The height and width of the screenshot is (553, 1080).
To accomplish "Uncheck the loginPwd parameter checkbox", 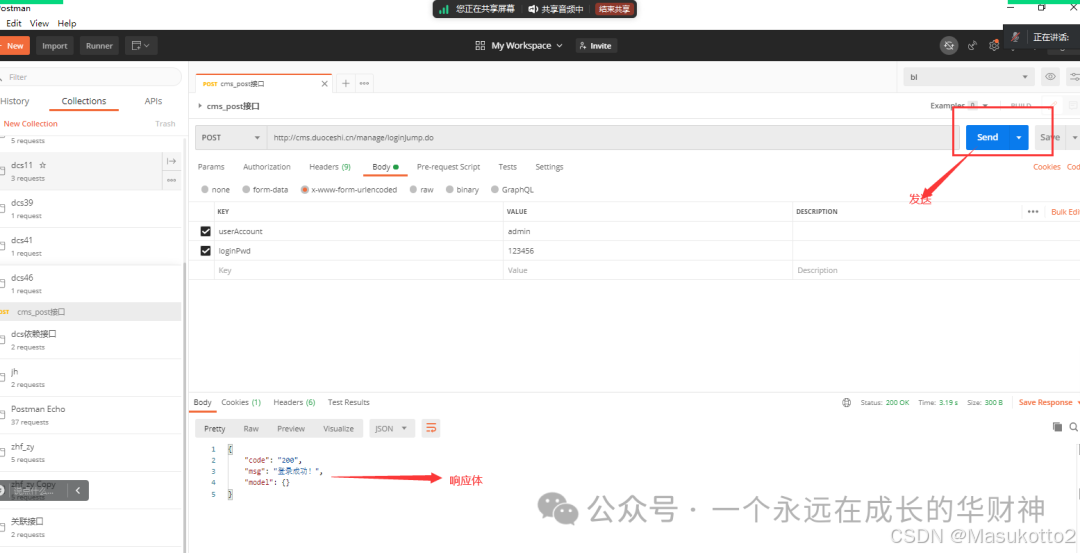I will pyautogui.click(x=205, y=251).
